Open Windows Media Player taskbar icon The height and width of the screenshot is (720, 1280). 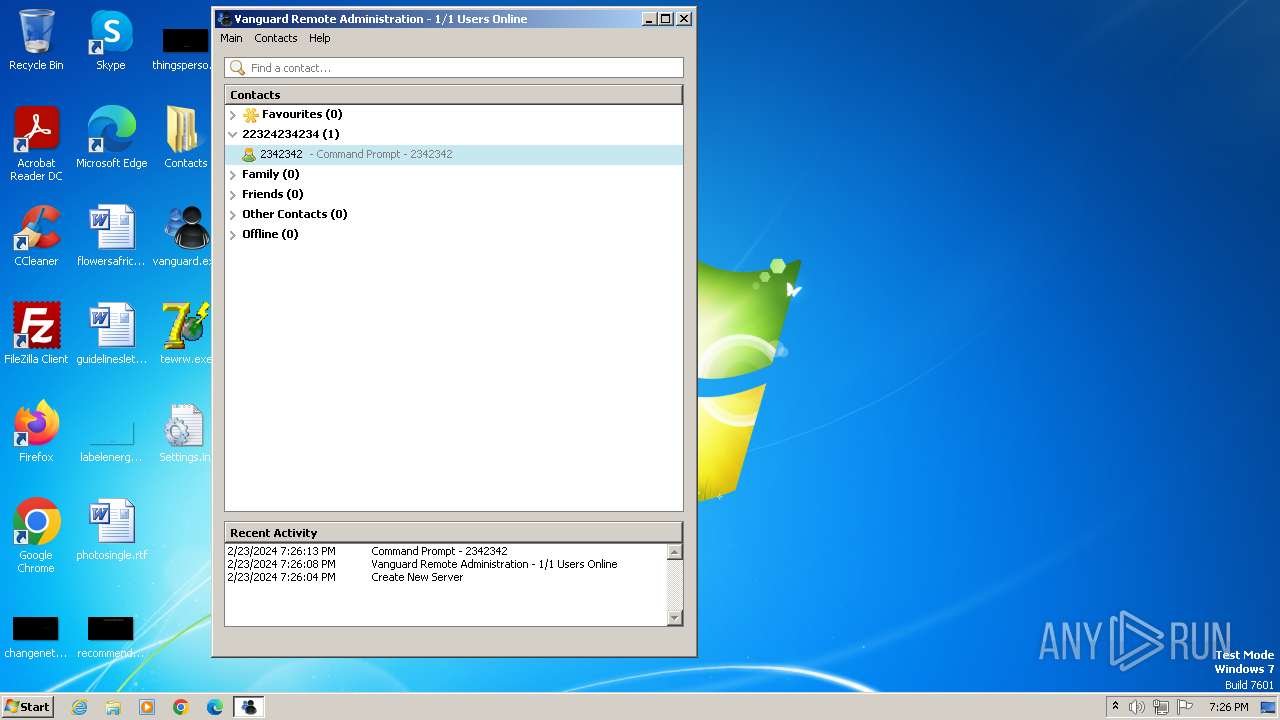147,707
